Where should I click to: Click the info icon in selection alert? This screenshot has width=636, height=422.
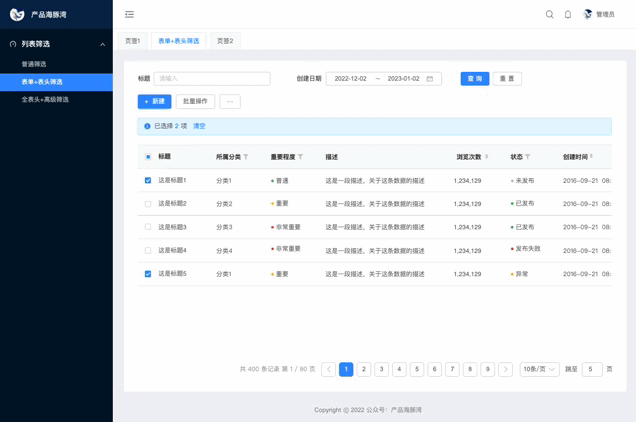[x=147, y=126]
